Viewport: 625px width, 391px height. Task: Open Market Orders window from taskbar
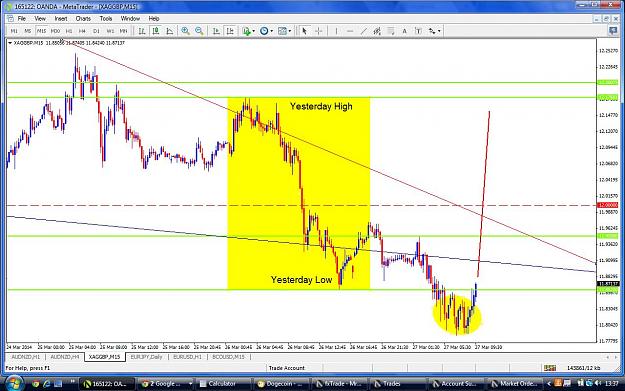pos(515,384)
